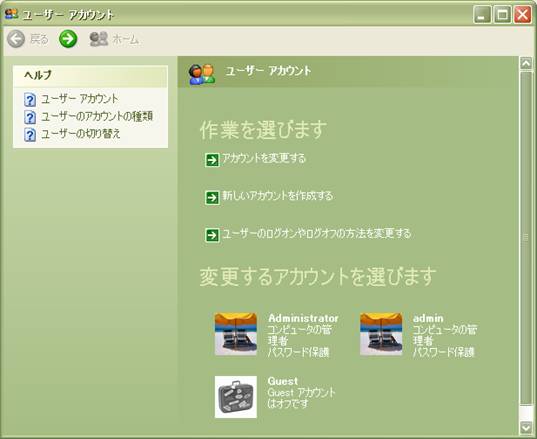Screen dimensions: 537x439
Task: Click the scrollbar down arrow
Action: [526, 427]
